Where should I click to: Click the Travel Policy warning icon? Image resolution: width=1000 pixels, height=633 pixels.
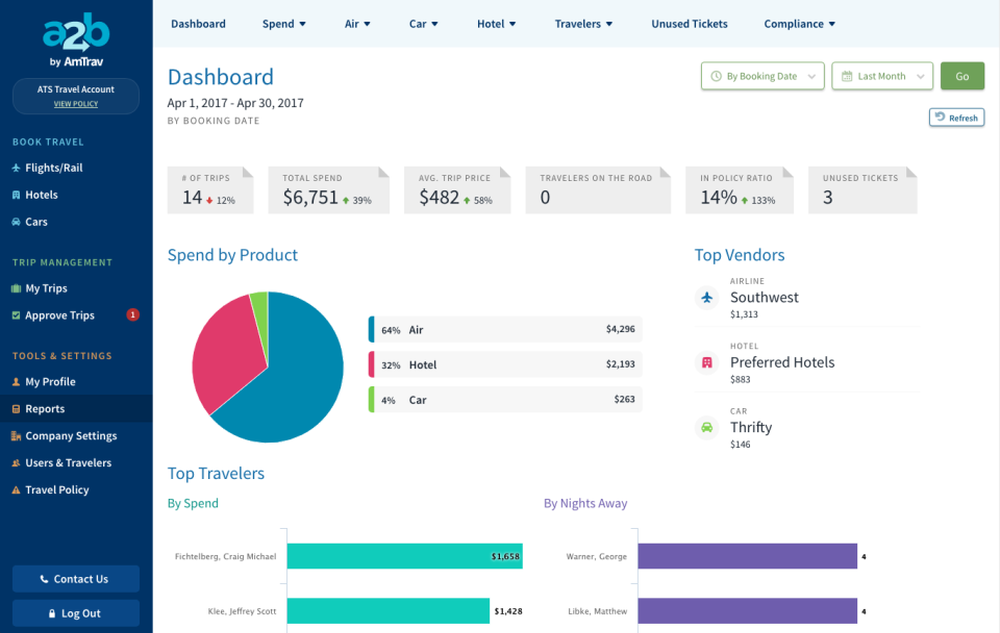click(x=16, y=490)
